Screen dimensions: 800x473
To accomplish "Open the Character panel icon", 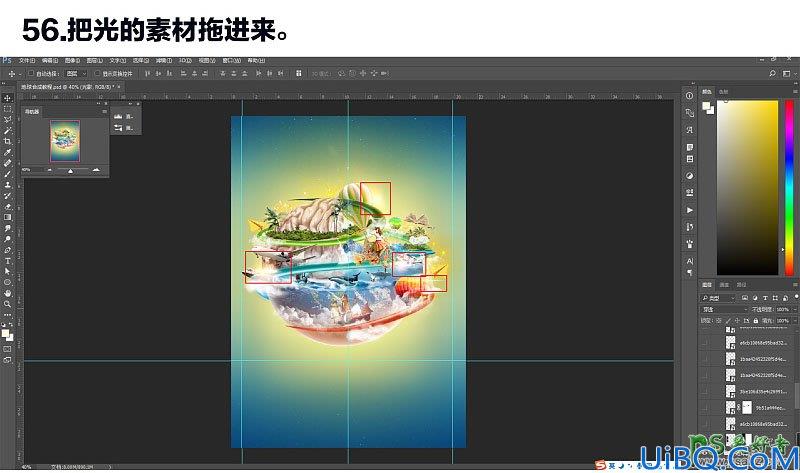I will click(689, 261).
